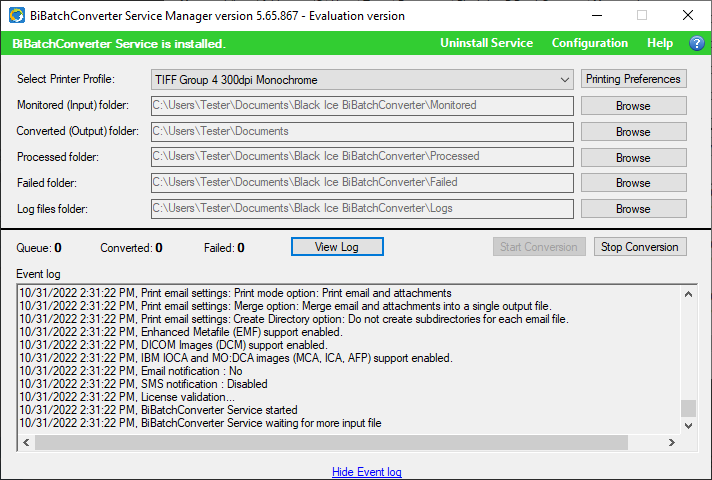Viewport: 712px width, 480px height.
Task: Select the 'SMS notification : Disabled' log line
Action: coord(143,384)
